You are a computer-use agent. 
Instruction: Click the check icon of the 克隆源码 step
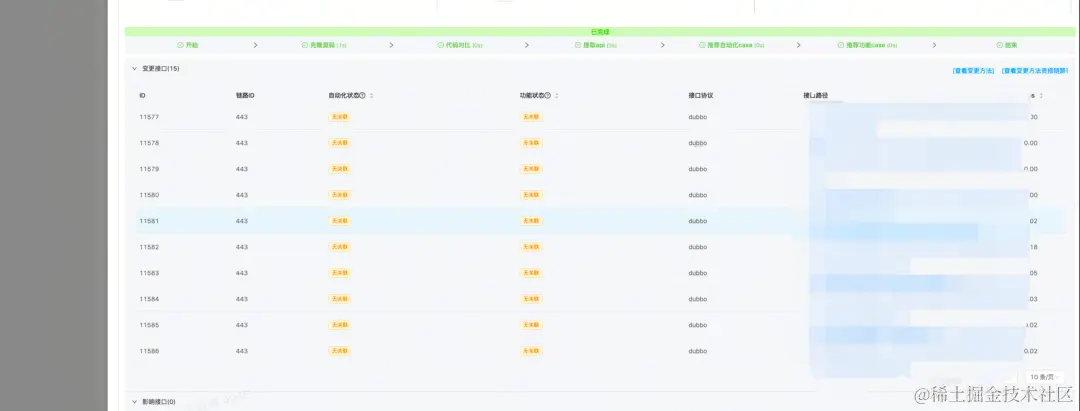point(304,45)
